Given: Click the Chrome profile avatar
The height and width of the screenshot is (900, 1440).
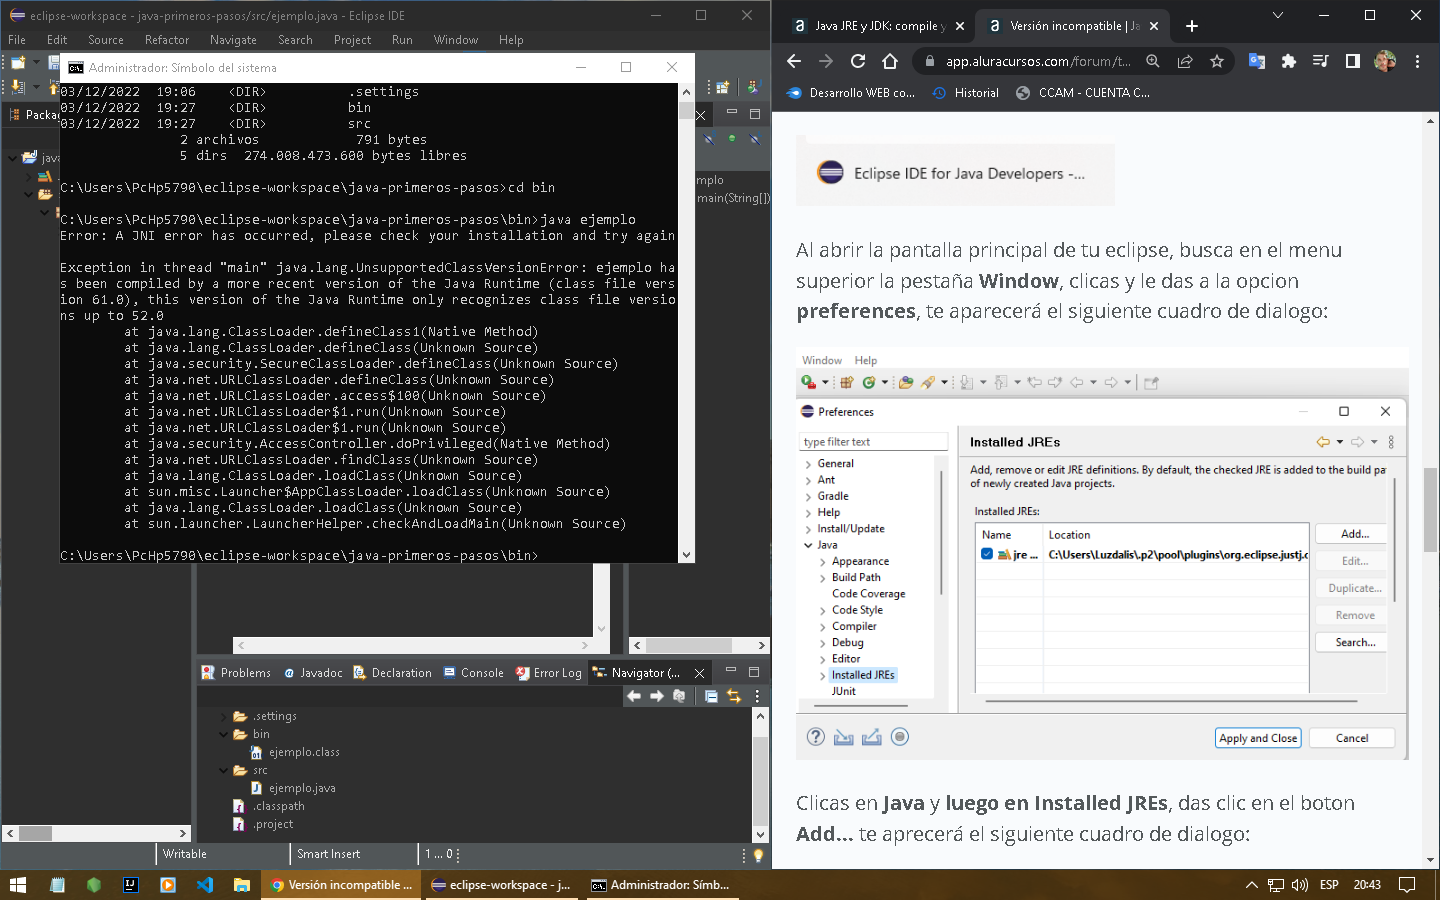Looking at the screenshot, I should (1385, 61).
